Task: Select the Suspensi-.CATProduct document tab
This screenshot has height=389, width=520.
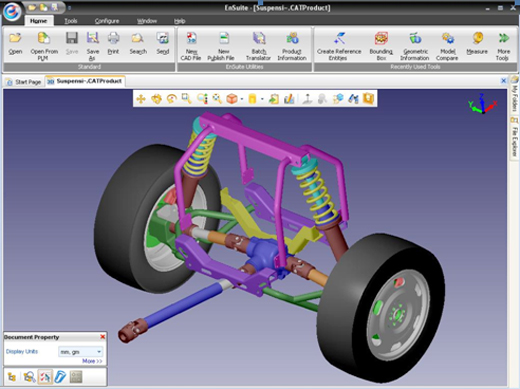Action: coord(85,81)
